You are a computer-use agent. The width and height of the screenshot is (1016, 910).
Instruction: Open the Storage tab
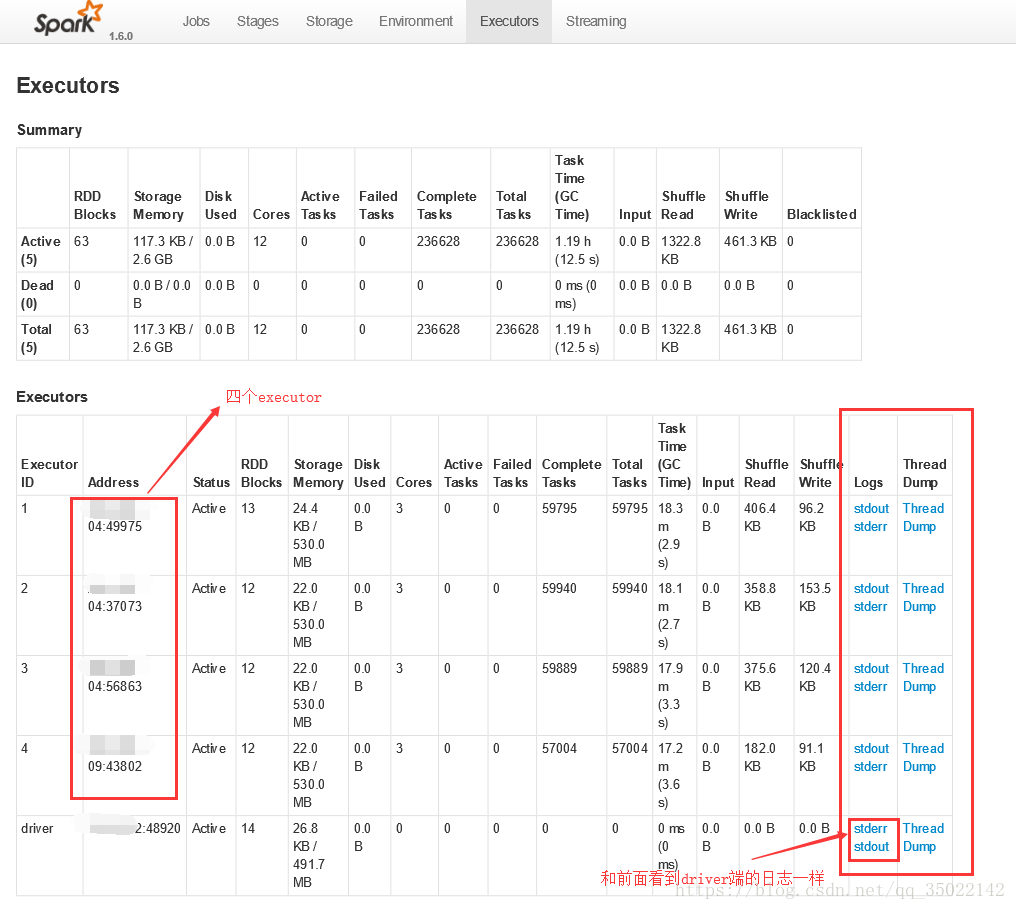[329, 21]
